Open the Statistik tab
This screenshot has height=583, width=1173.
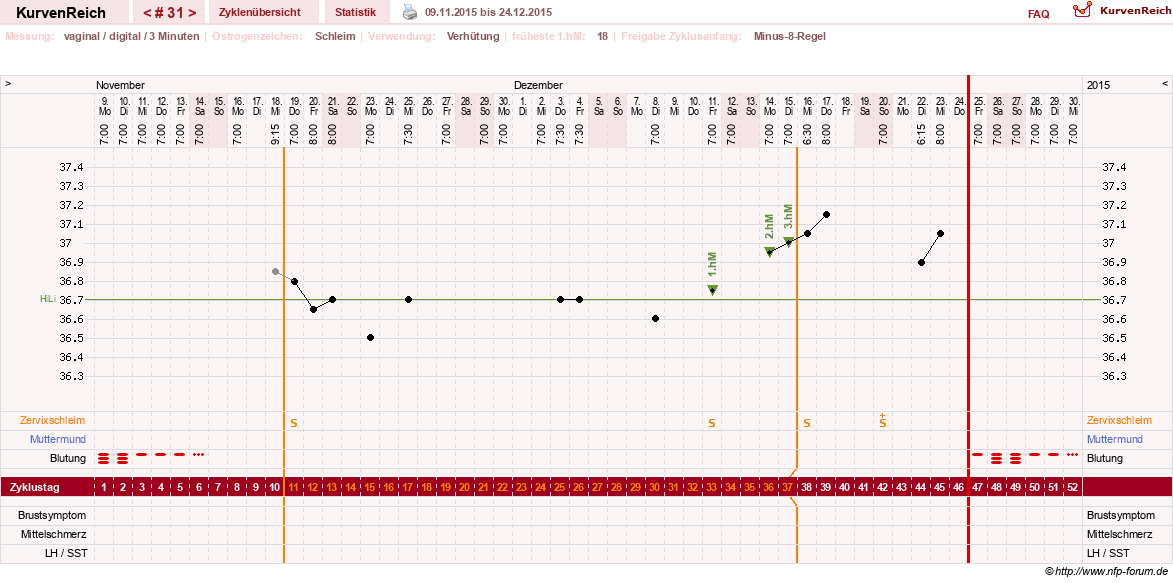point(355,13)
